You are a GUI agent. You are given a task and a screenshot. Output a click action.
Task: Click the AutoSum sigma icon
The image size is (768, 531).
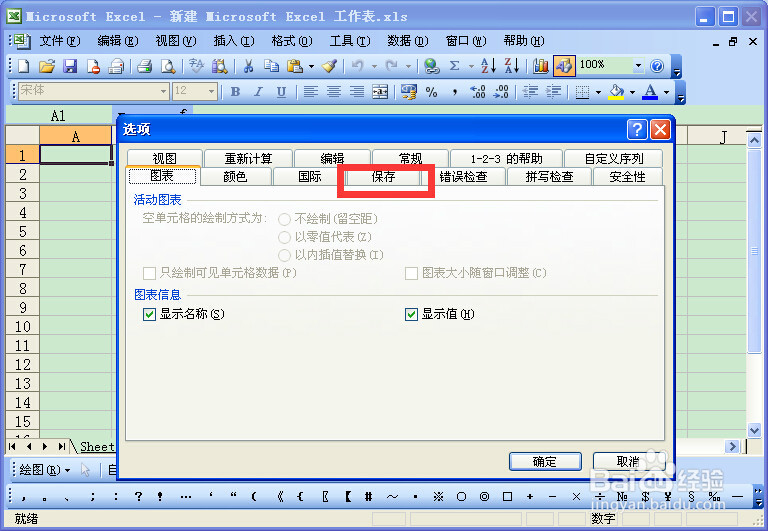click(x=455, y=66)
